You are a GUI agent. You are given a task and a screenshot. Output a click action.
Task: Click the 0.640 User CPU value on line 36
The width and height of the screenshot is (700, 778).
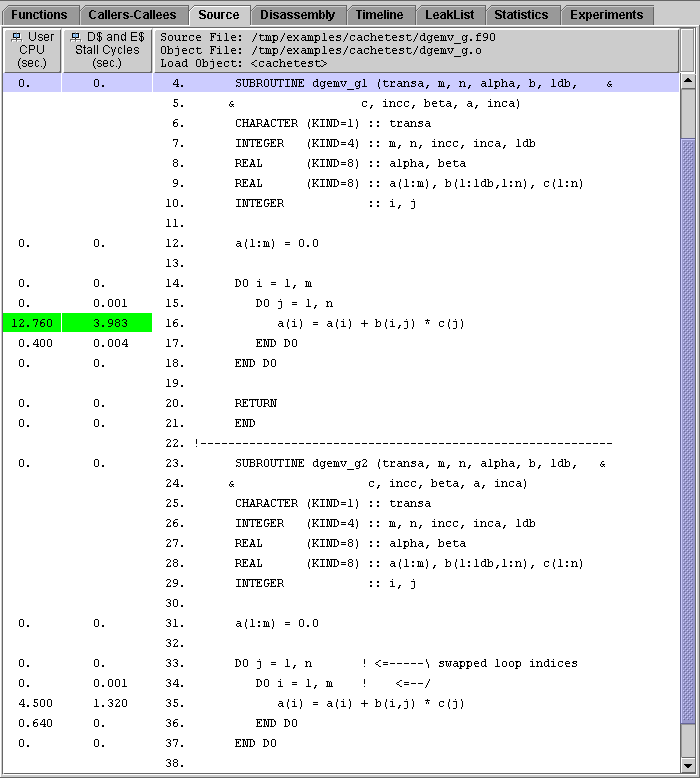(35, 723)
